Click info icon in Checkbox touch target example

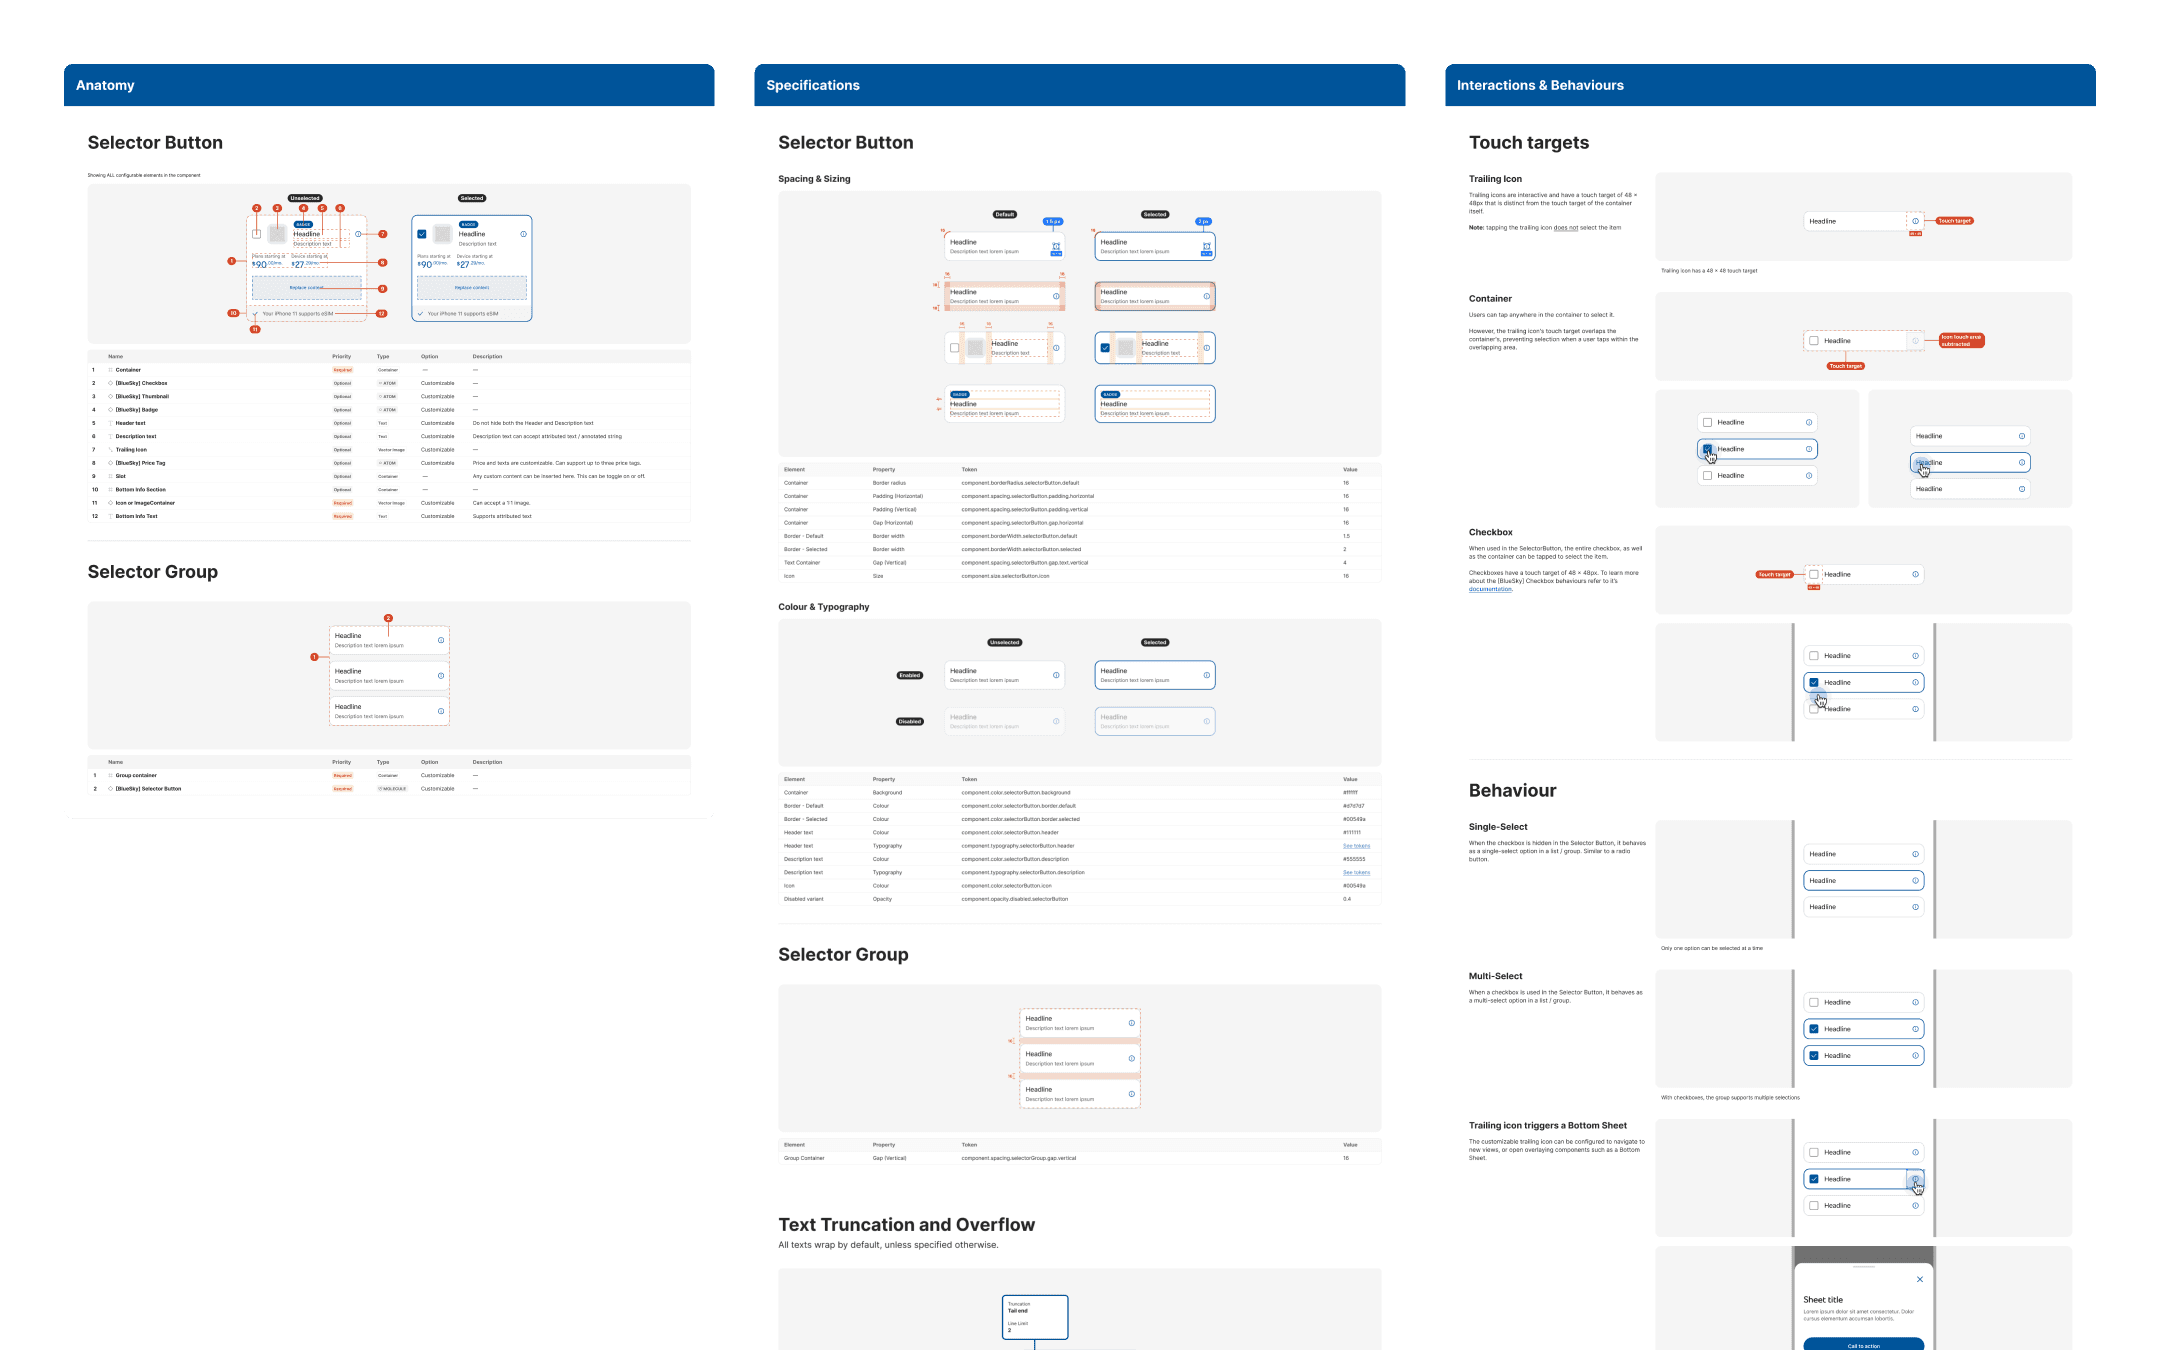pos(1915,574)
